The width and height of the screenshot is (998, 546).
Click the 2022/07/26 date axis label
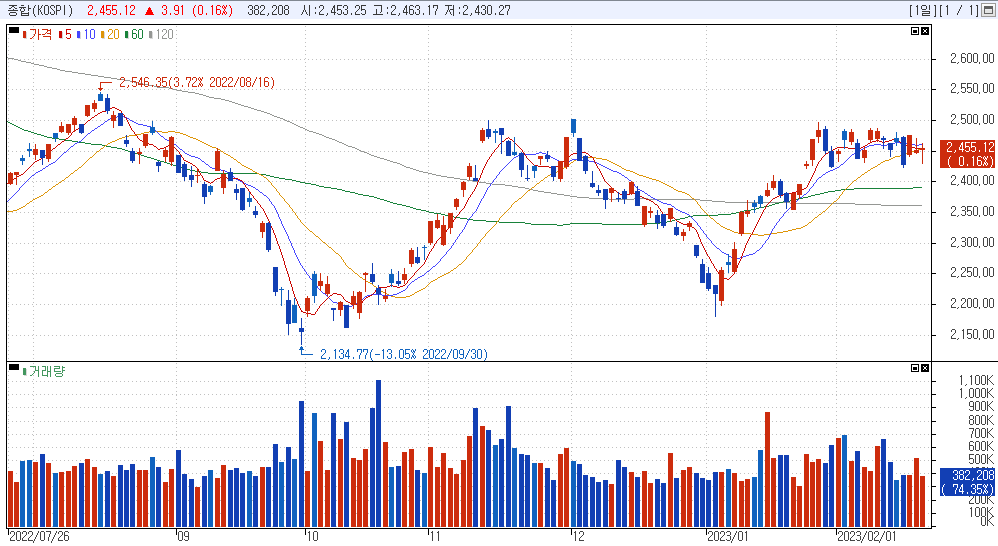(39, 536)
